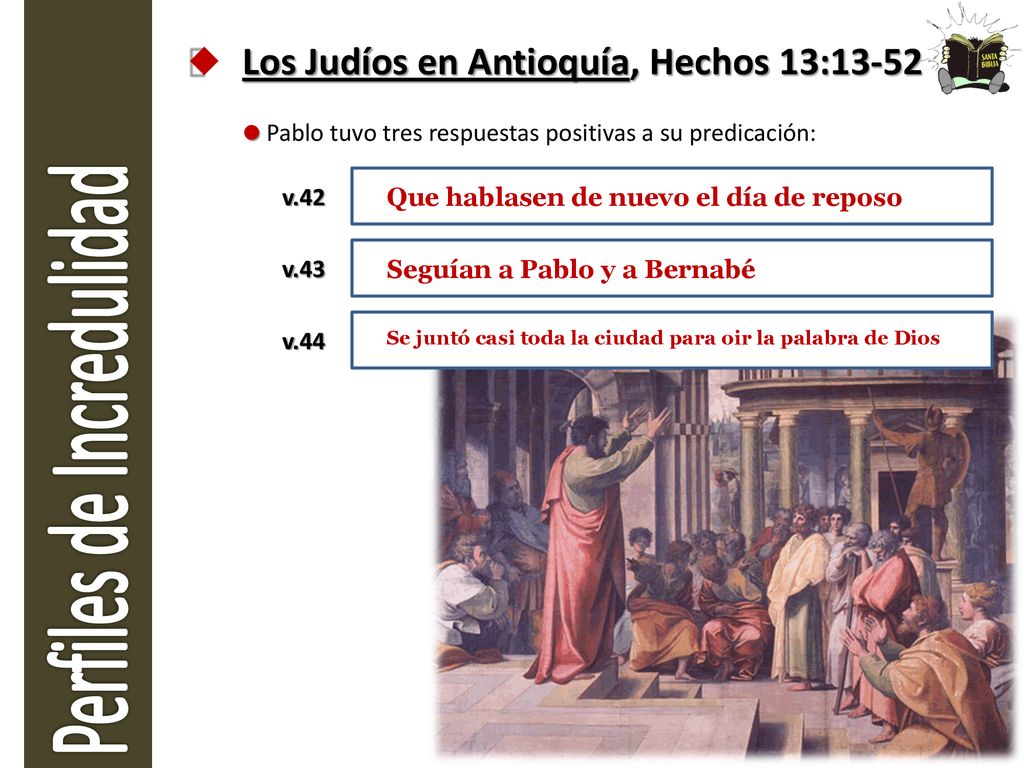Viewport: 1024px width, 768px height.
Task: Click the painting of Paul preaching
Action: click(x=726, y=562)
